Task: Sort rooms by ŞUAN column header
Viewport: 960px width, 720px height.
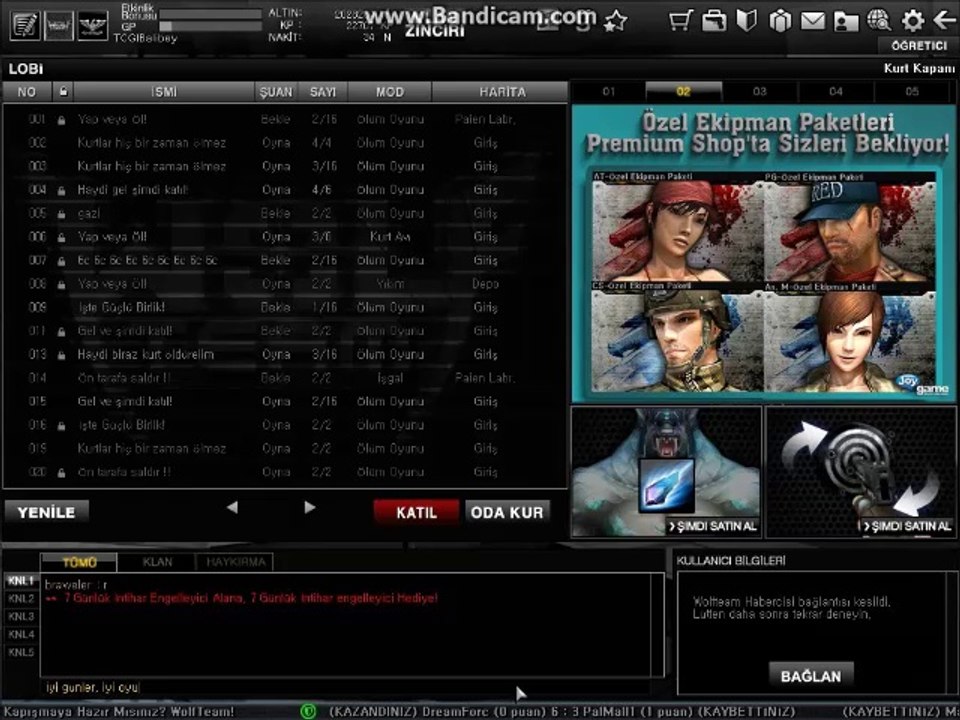Action: pos(276,92)
